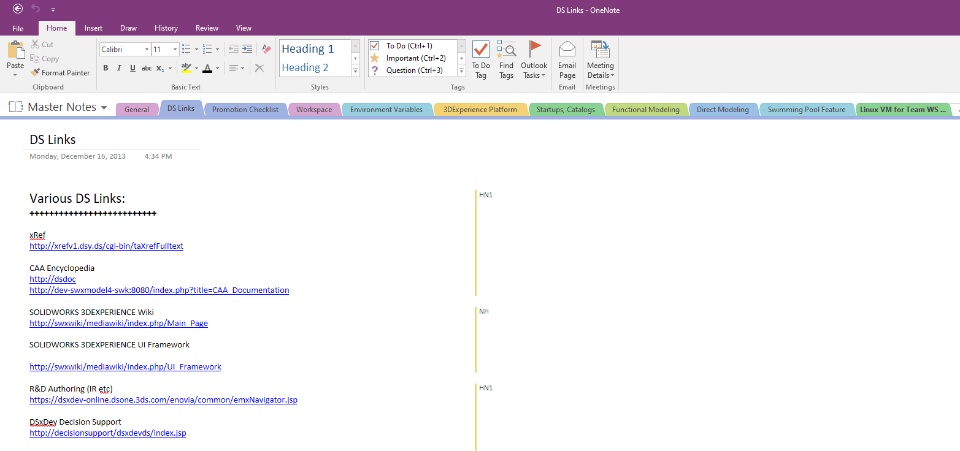Click the Delete X icon
Viewport: 960px width, 451px height.
tap(259, 69)
